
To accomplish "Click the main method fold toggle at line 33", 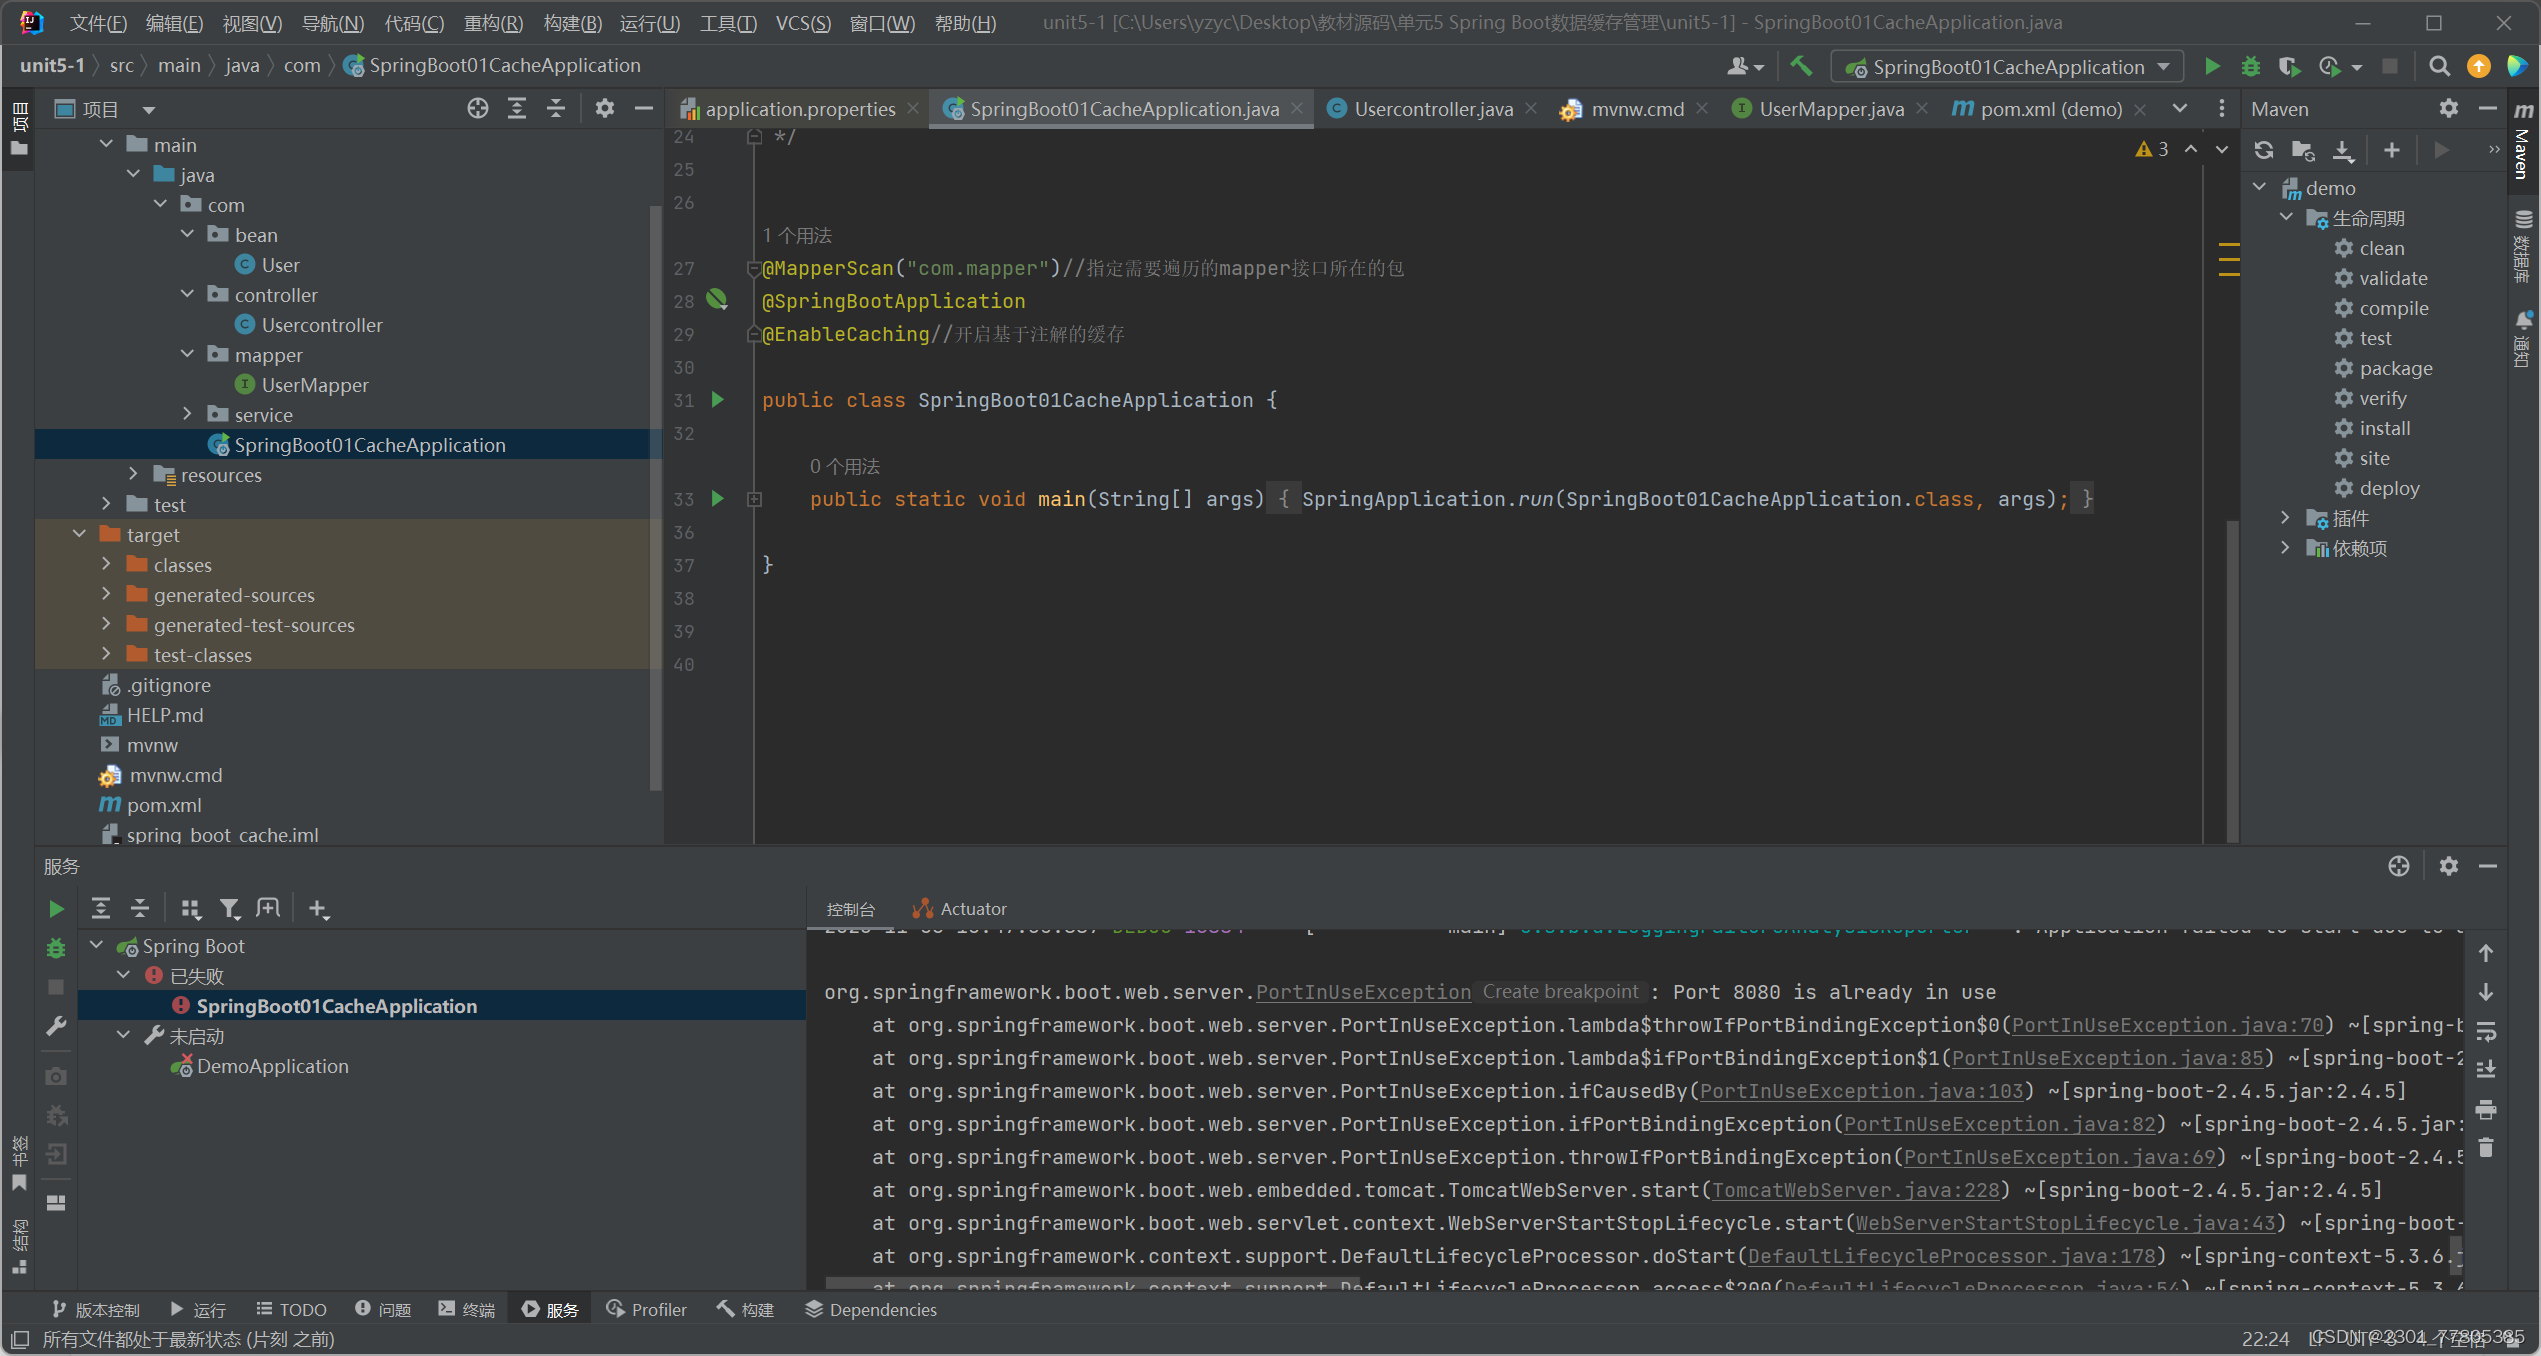I will (755, 499).
